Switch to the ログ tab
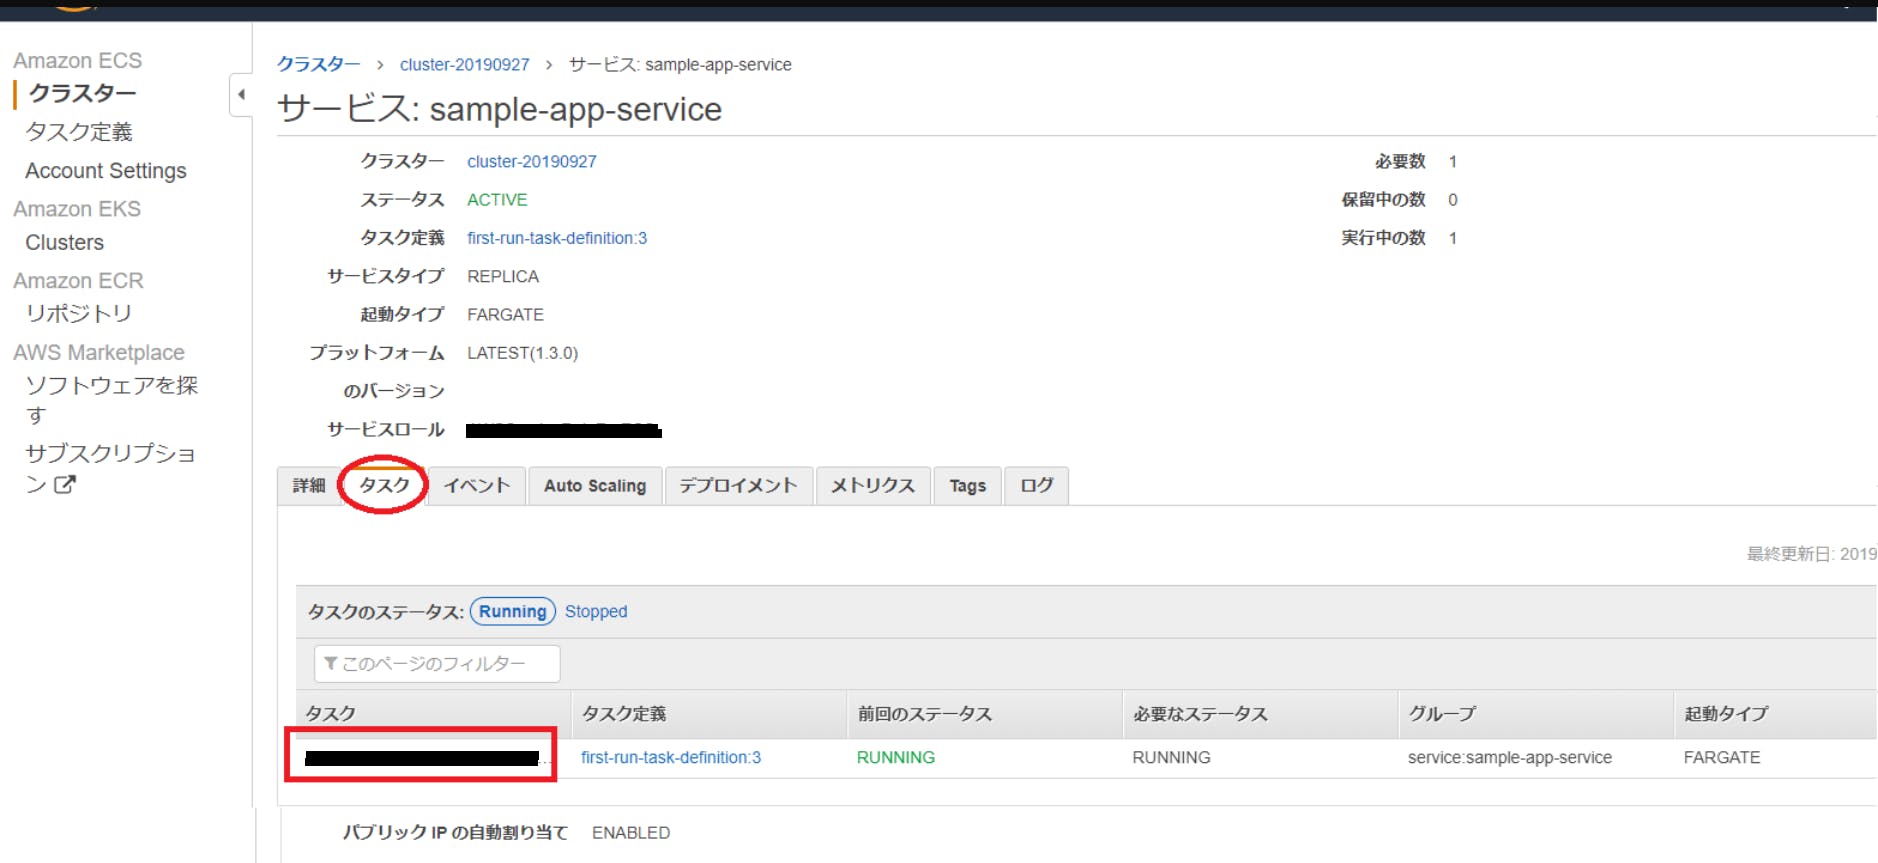This screenshot has height=863, width=1878. [1036, 486]
